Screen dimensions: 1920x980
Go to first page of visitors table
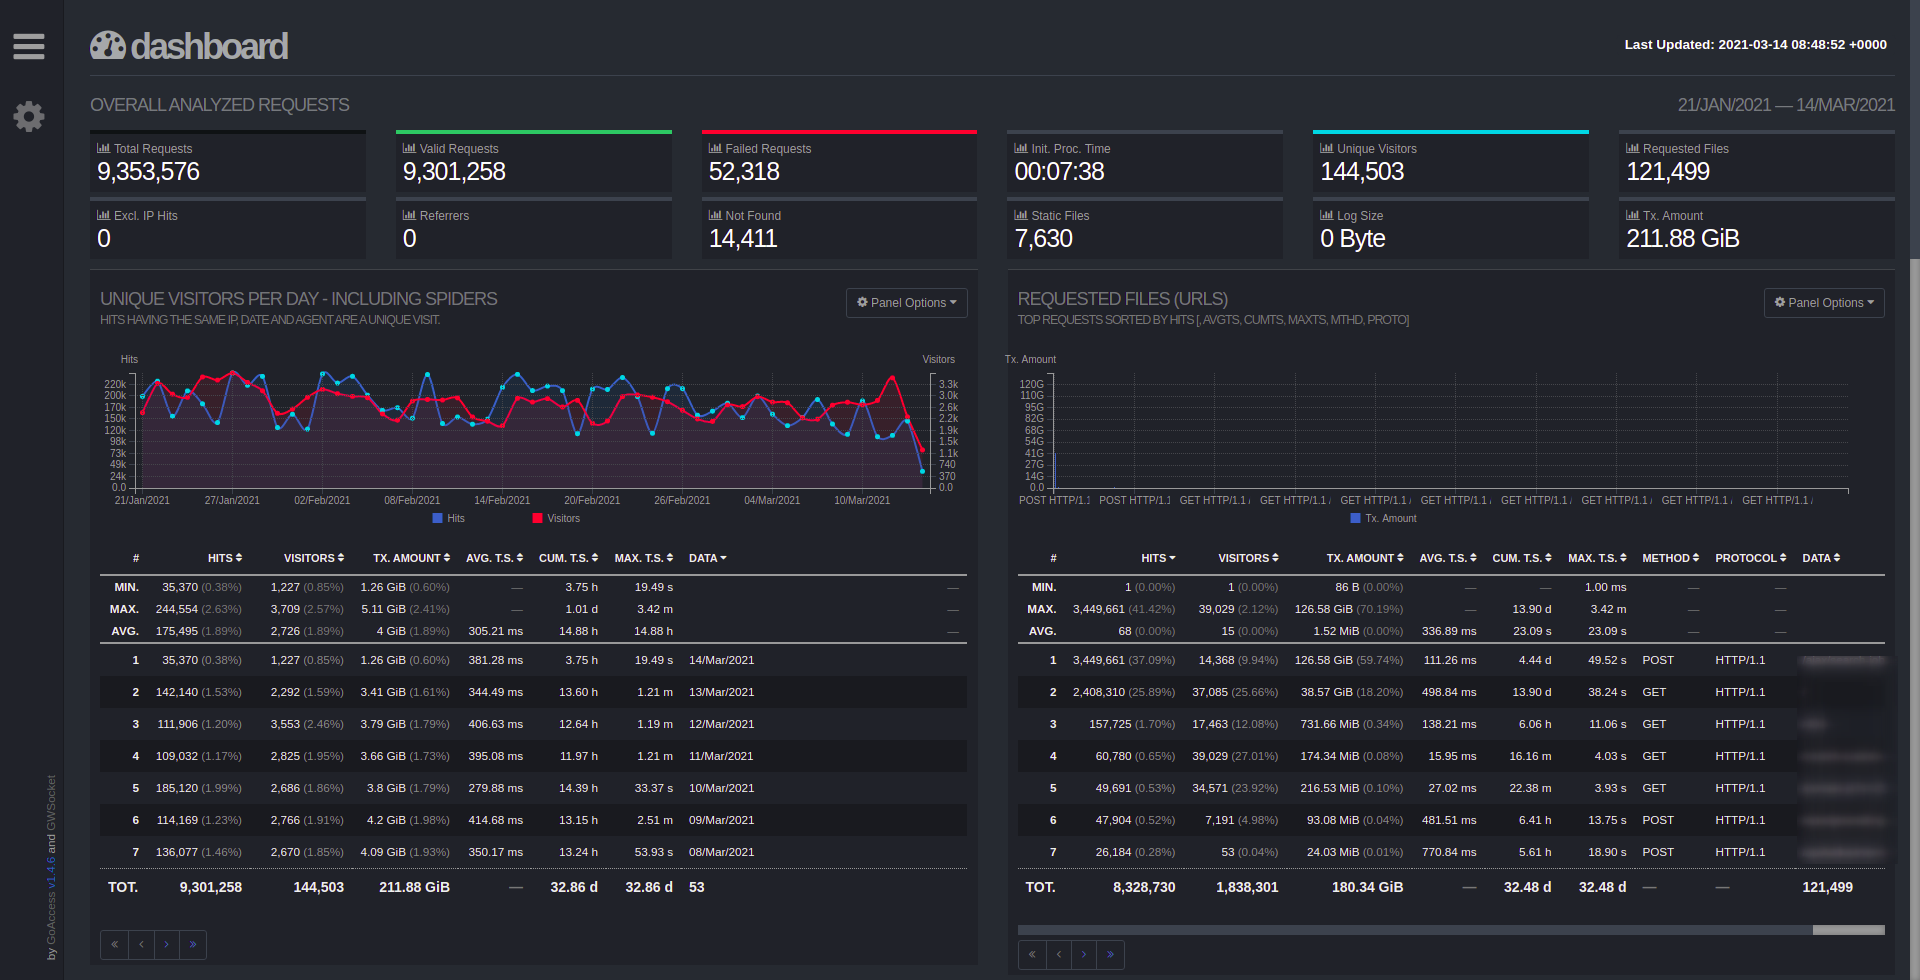[114, 944]
